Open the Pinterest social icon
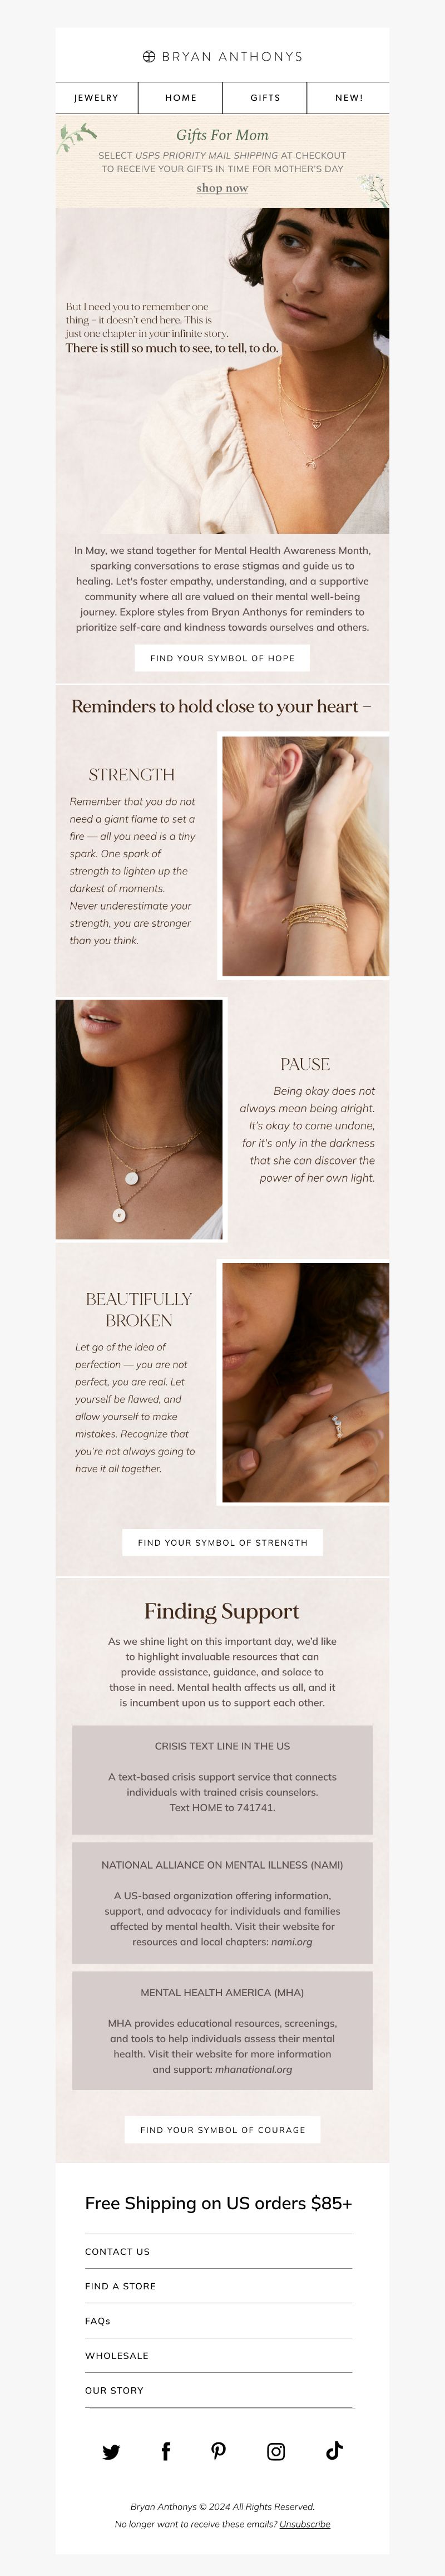445x2576 pixels. tap(219, 2450)
